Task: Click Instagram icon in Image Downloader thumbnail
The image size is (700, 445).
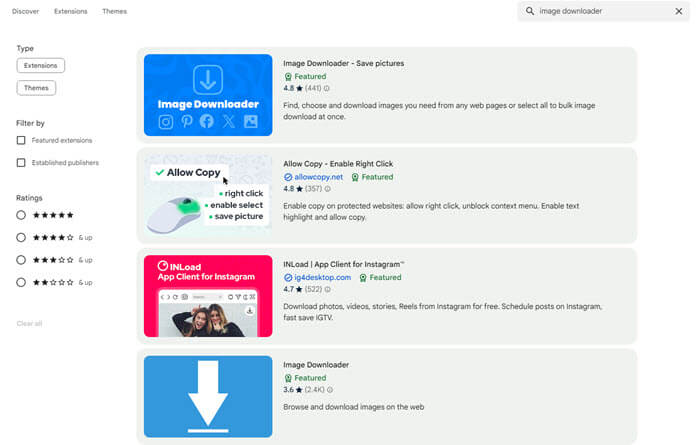Action: (x=166, y=122)
